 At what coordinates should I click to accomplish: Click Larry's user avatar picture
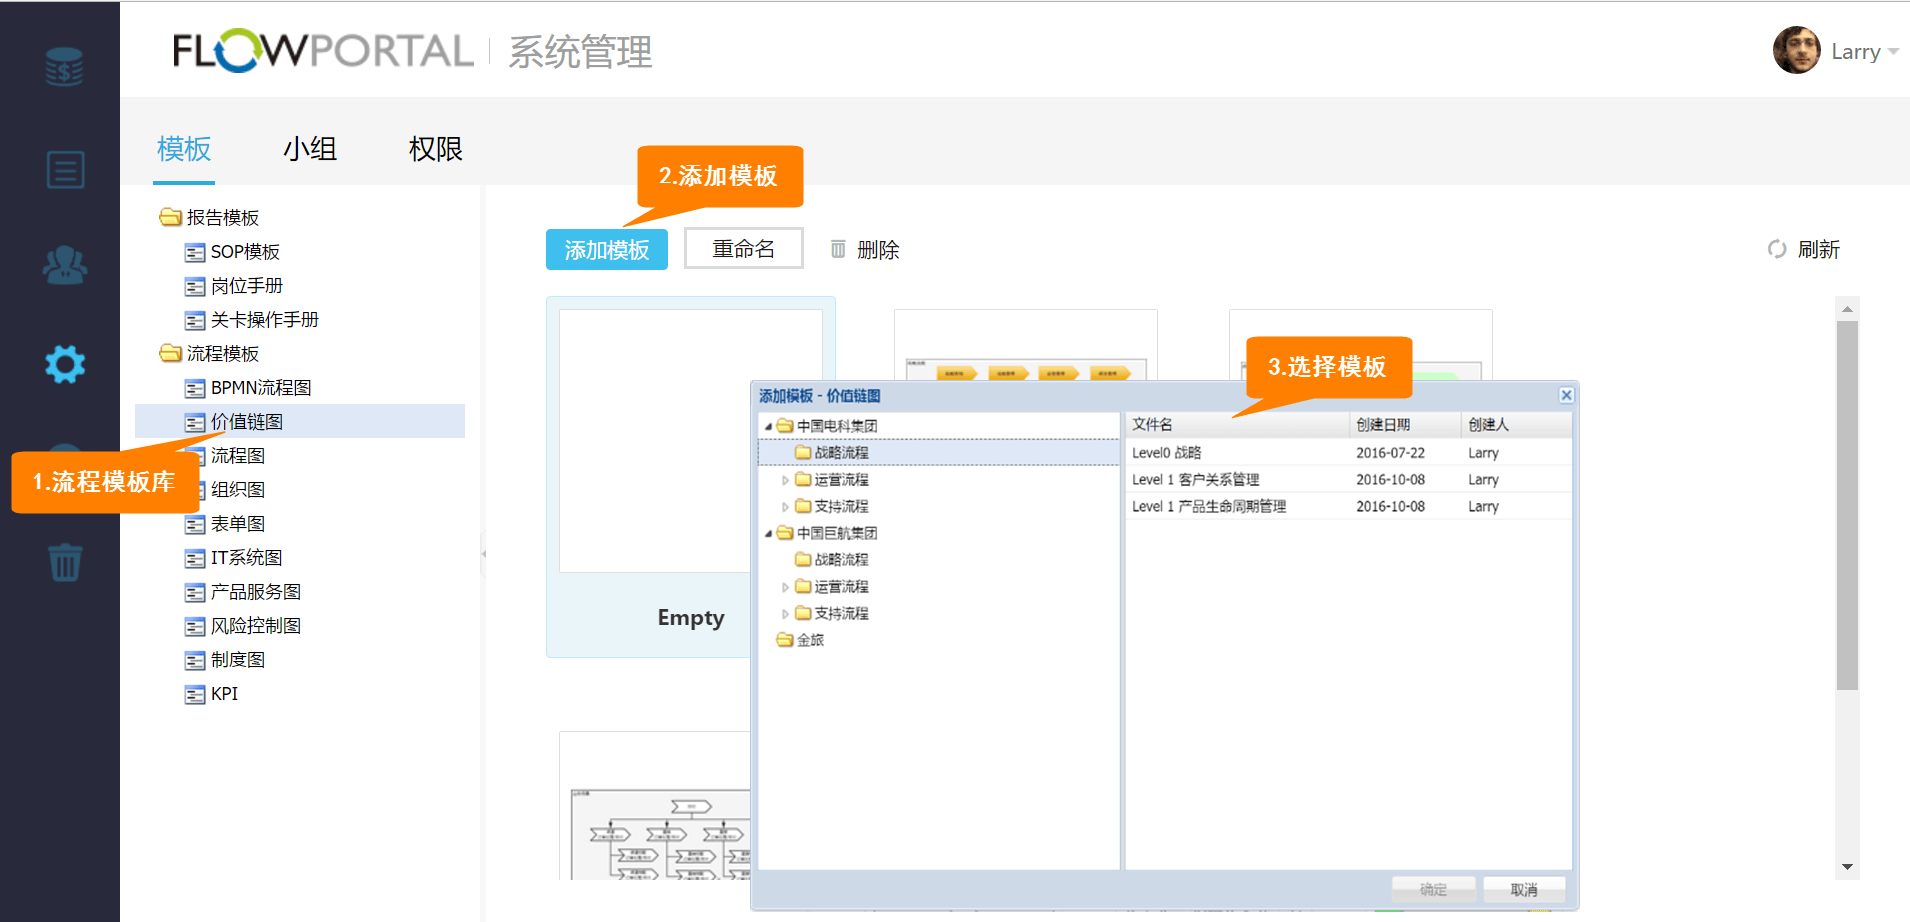pos(1796,50)
